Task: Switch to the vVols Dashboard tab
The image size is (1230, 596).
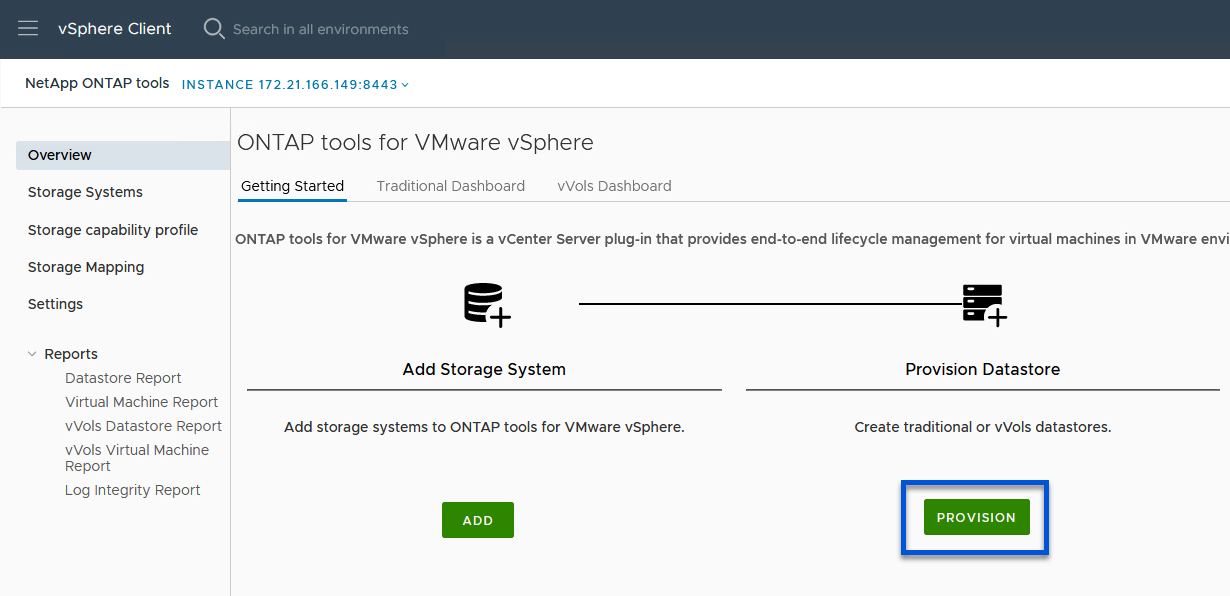Action: coord(614,186)
